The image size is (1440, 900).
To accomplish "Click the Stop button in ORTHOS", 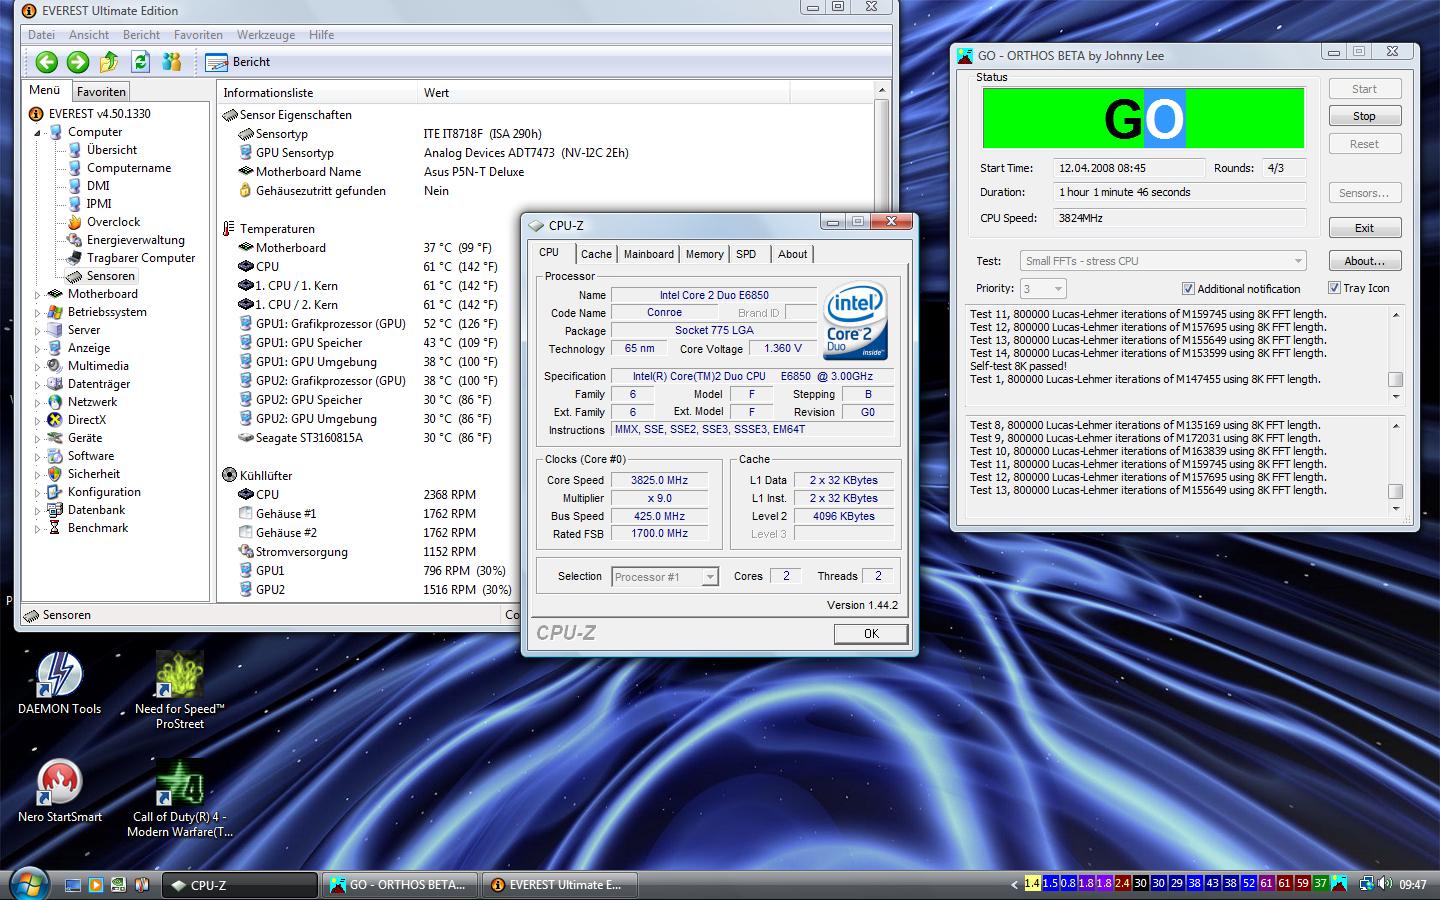I will pyautogui.click(x=1364, y=116).
